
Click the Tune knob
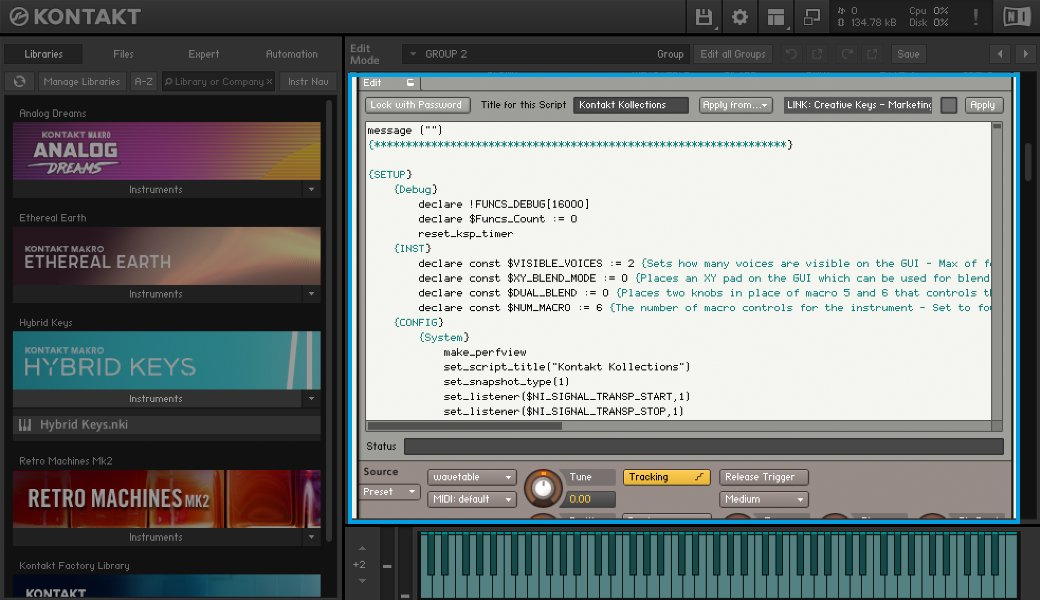(x=543, y=488)
